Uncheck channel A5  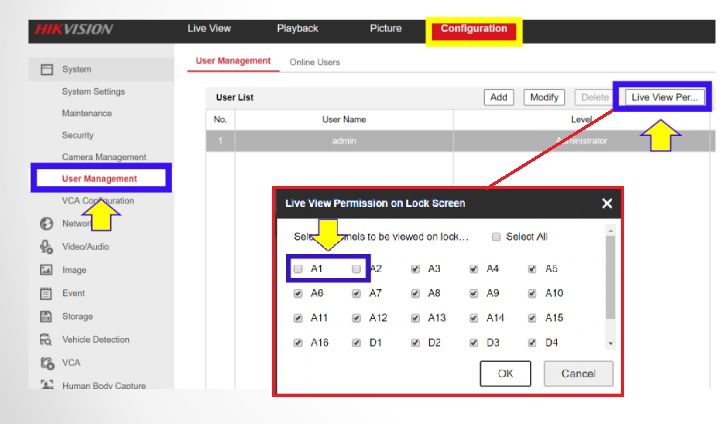point(532,269)
